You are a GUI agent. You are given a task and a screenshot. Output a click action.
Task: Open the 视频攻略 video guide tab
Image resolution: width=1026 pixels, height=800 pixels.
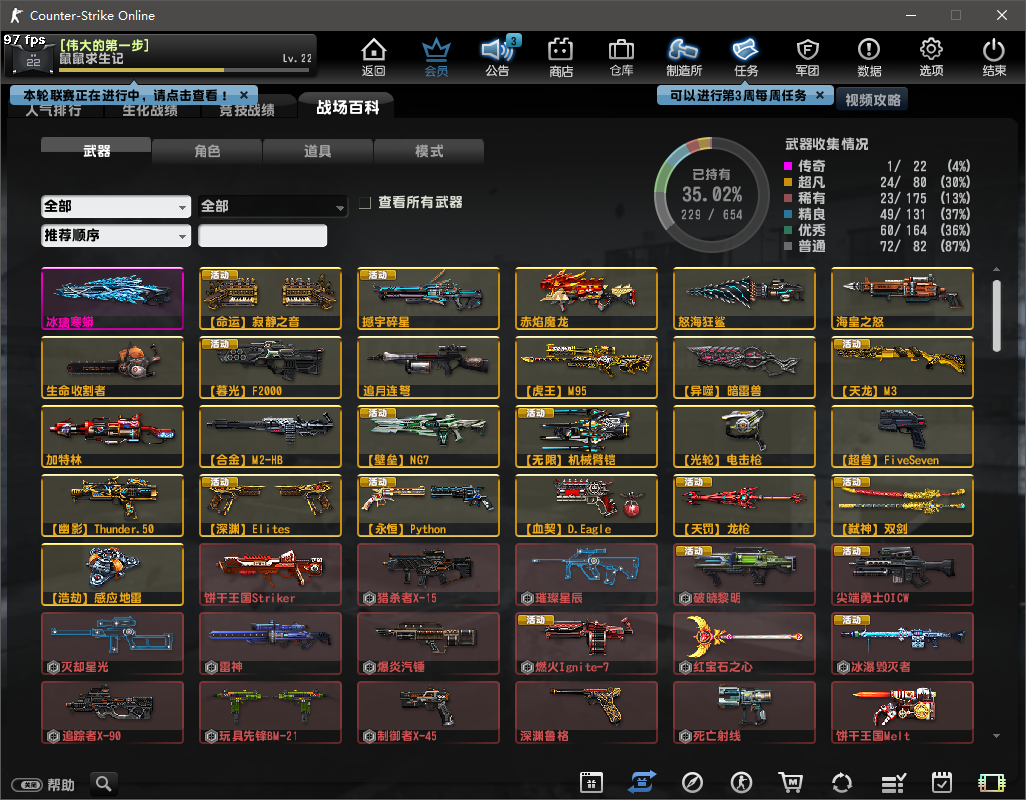click(872, 100)
